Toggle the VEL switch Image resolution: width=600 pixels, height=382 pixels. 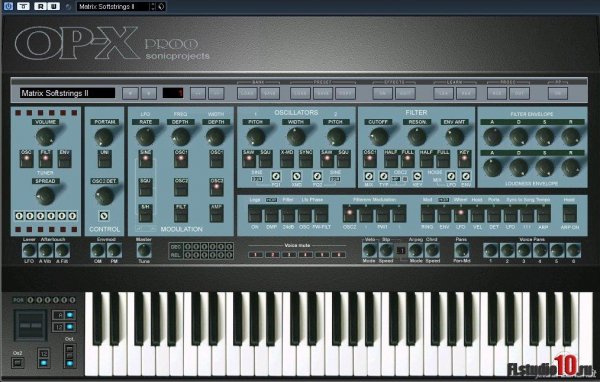(x=478, y=214)
